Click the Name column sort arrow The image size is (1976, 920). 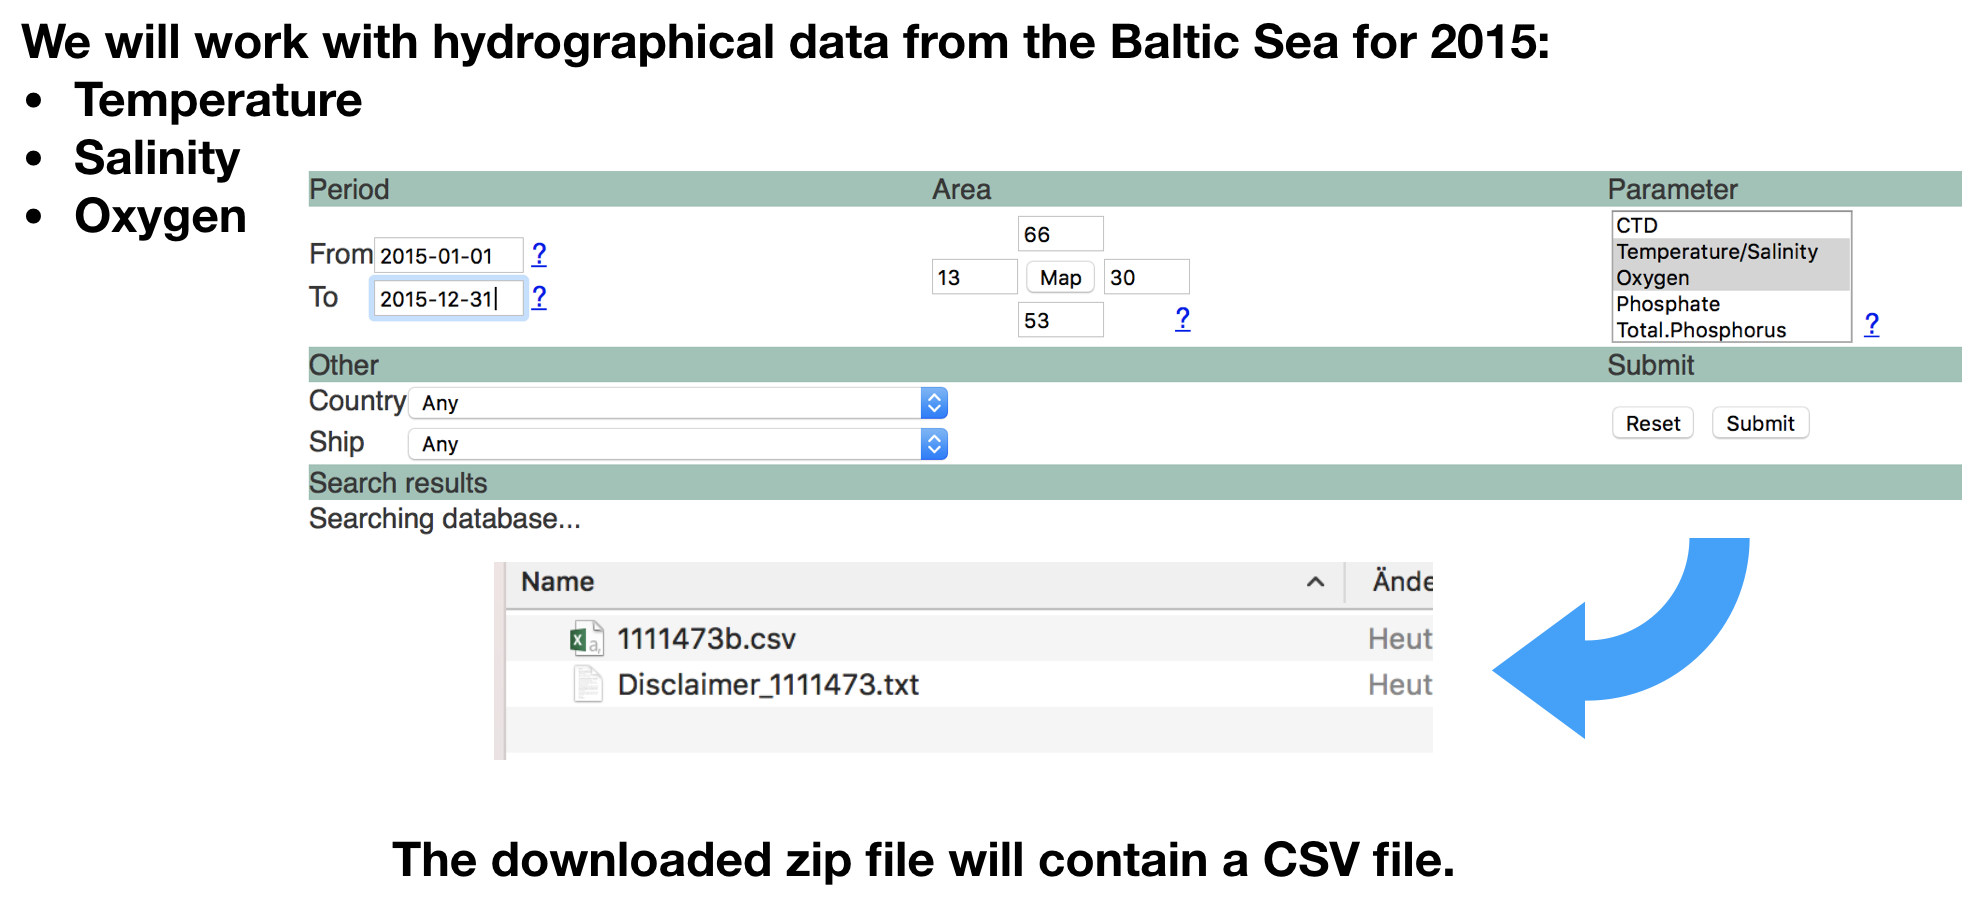pos(1315,582)
